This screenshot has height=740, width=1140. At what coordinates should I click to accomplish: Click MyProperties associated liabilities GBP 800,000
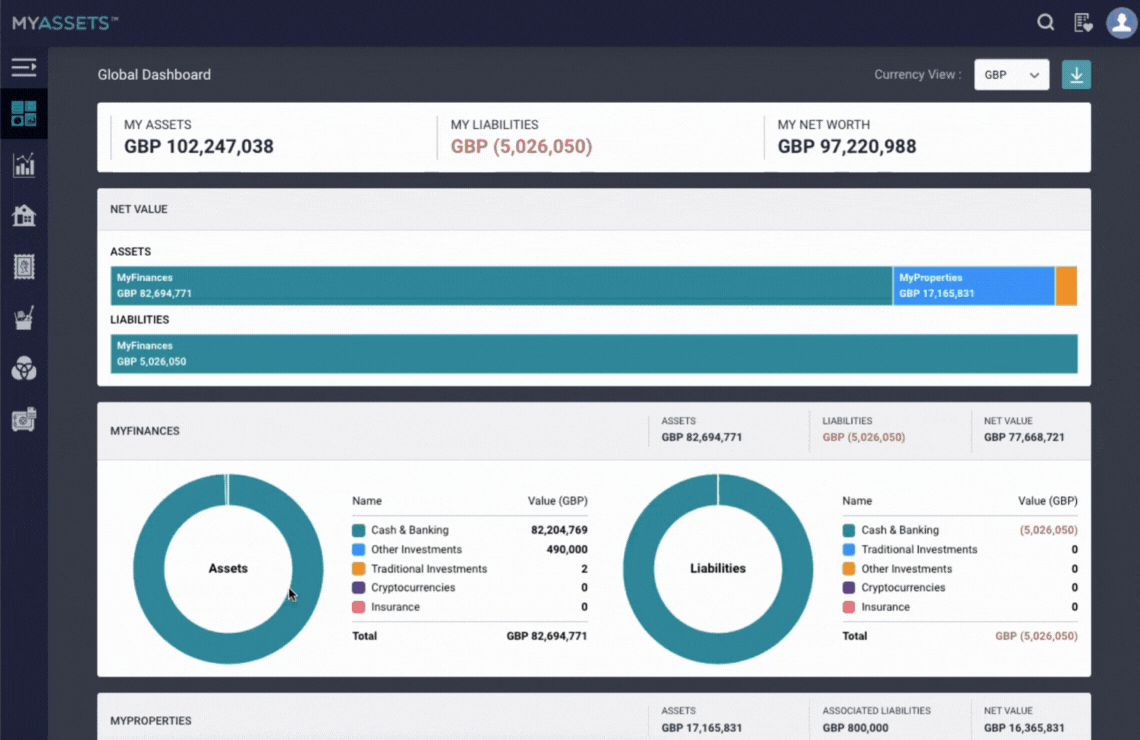[x=855, y=728]
